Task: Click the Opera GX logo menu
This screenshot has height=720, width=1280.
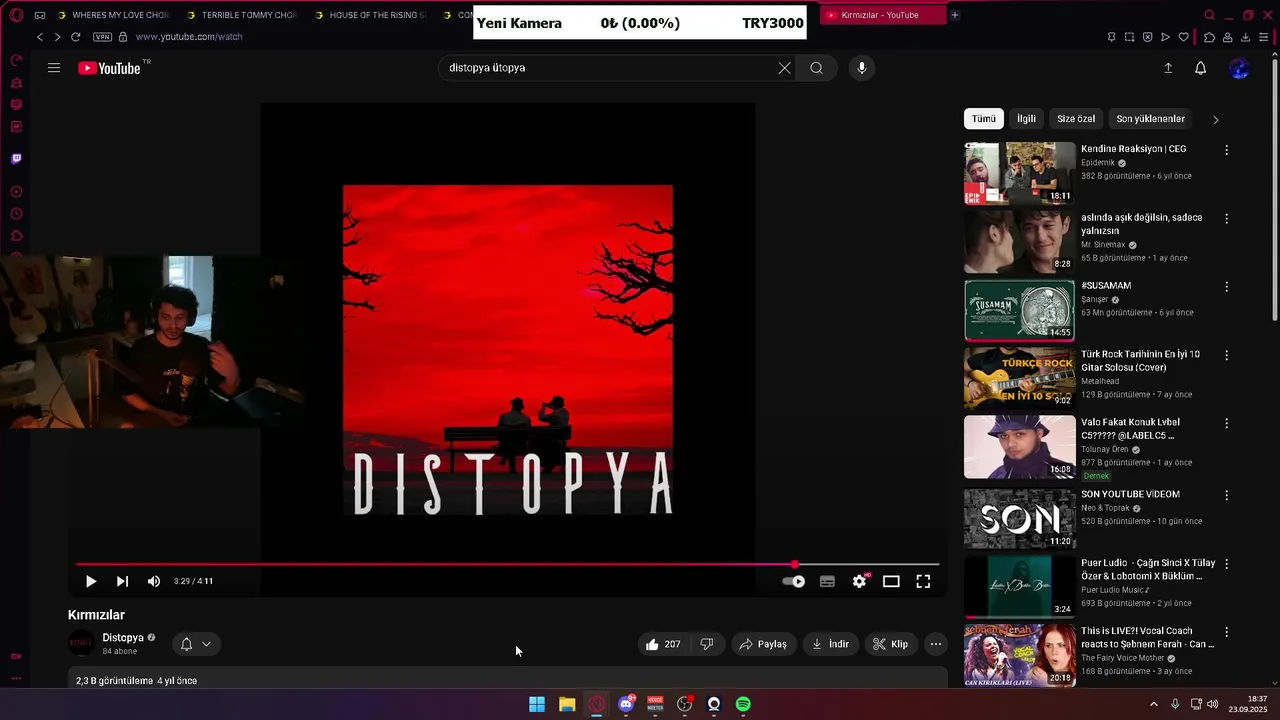Action: pos(16,15)
